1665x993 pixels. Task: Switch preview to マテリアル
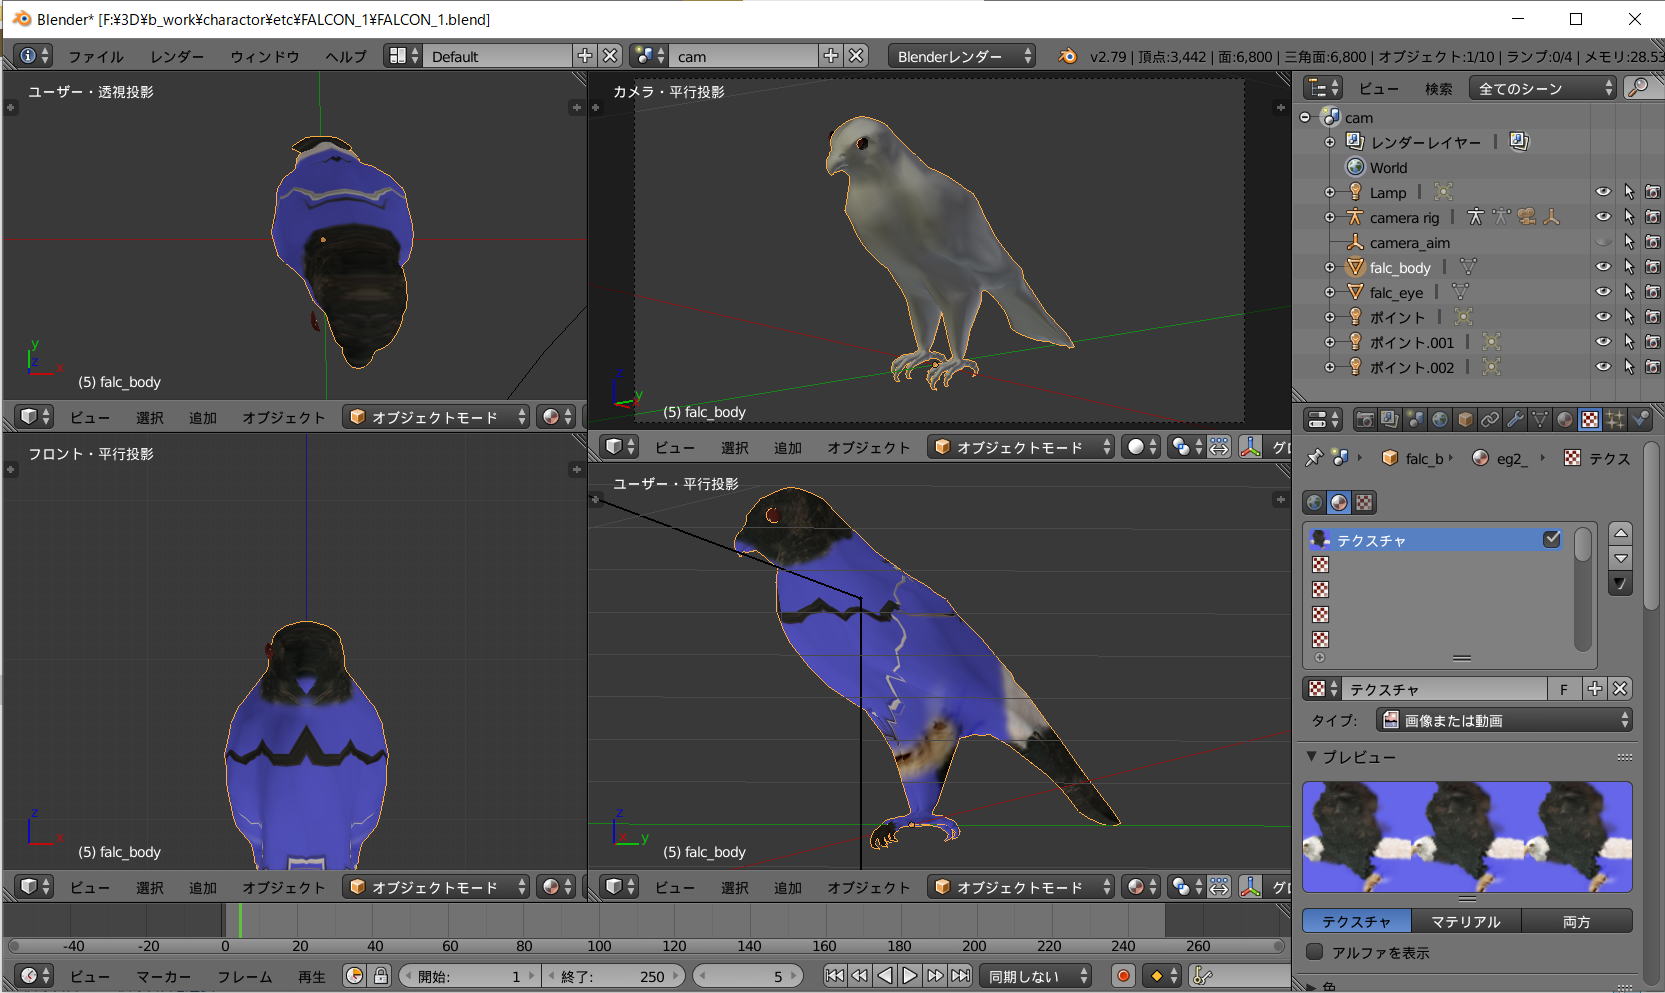(1465, 921)
